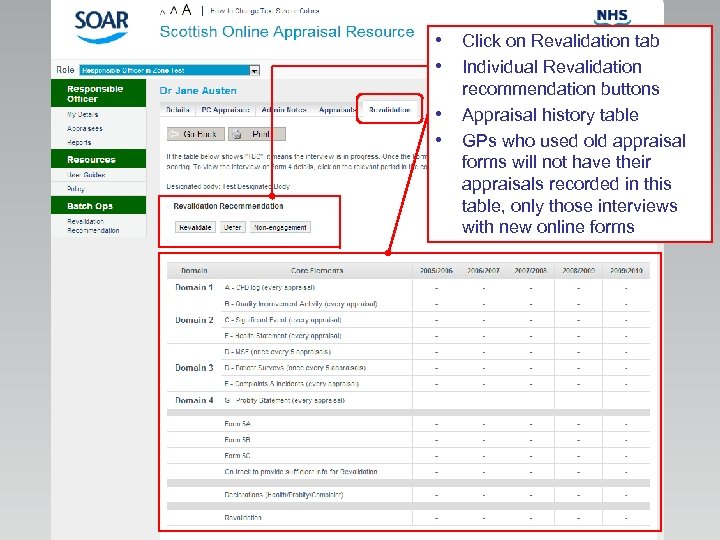Switch to the Appraisals tab

337,110
